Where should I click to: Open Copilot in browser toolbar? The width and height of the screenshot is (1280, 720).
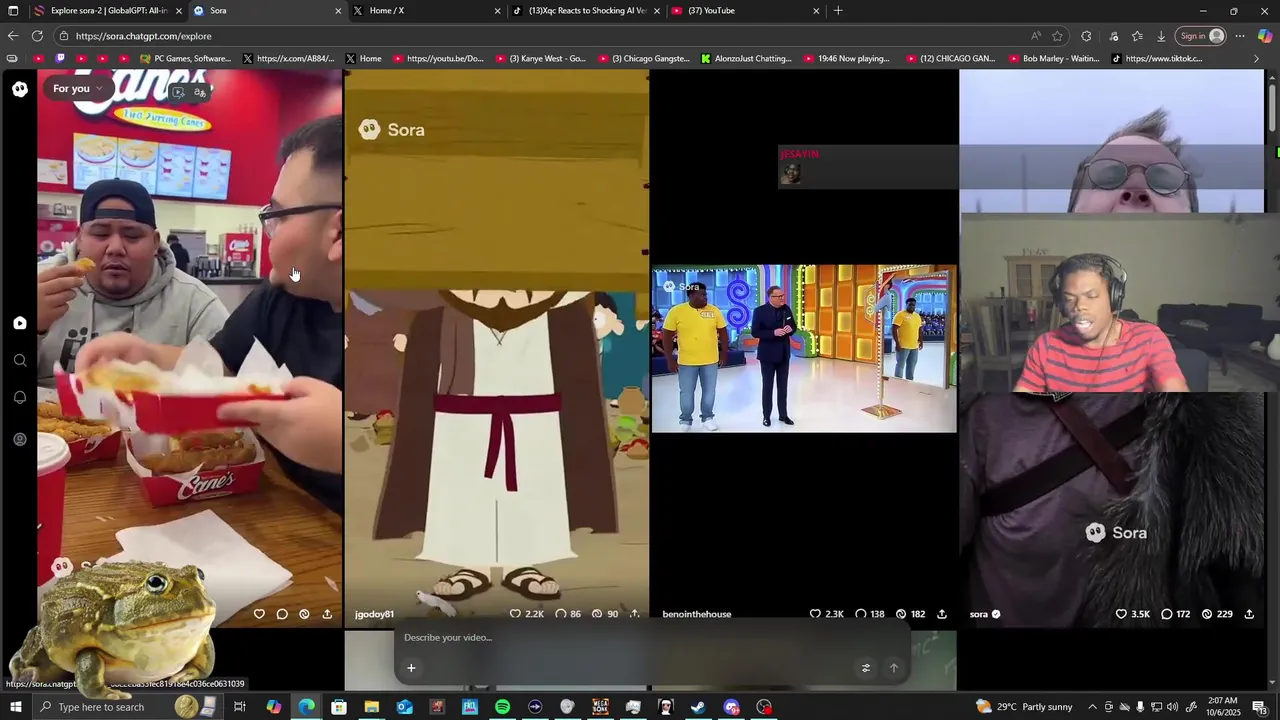pyautogui.click(x=1265, y=36)
